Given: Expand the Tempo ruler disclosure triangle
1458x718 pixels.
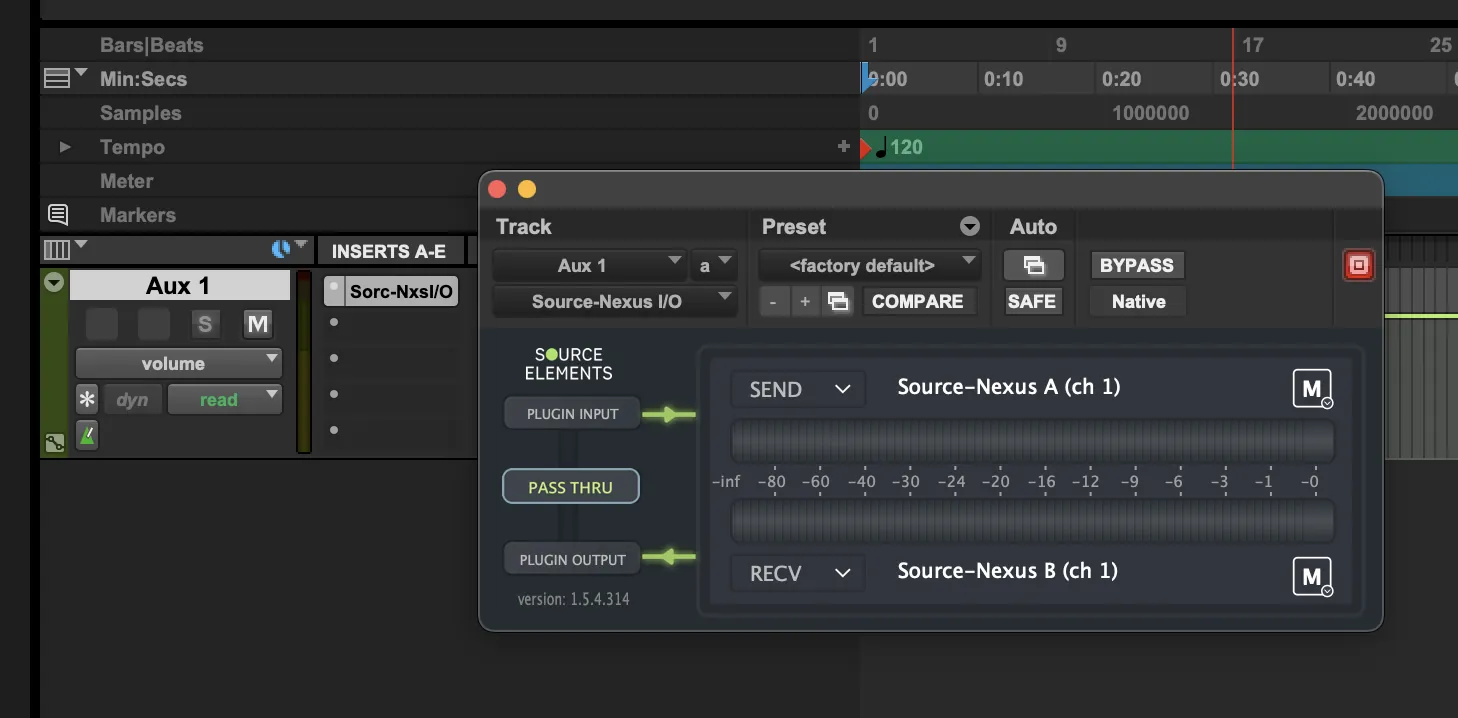Looking at the screenshot, I should (64, 147).
